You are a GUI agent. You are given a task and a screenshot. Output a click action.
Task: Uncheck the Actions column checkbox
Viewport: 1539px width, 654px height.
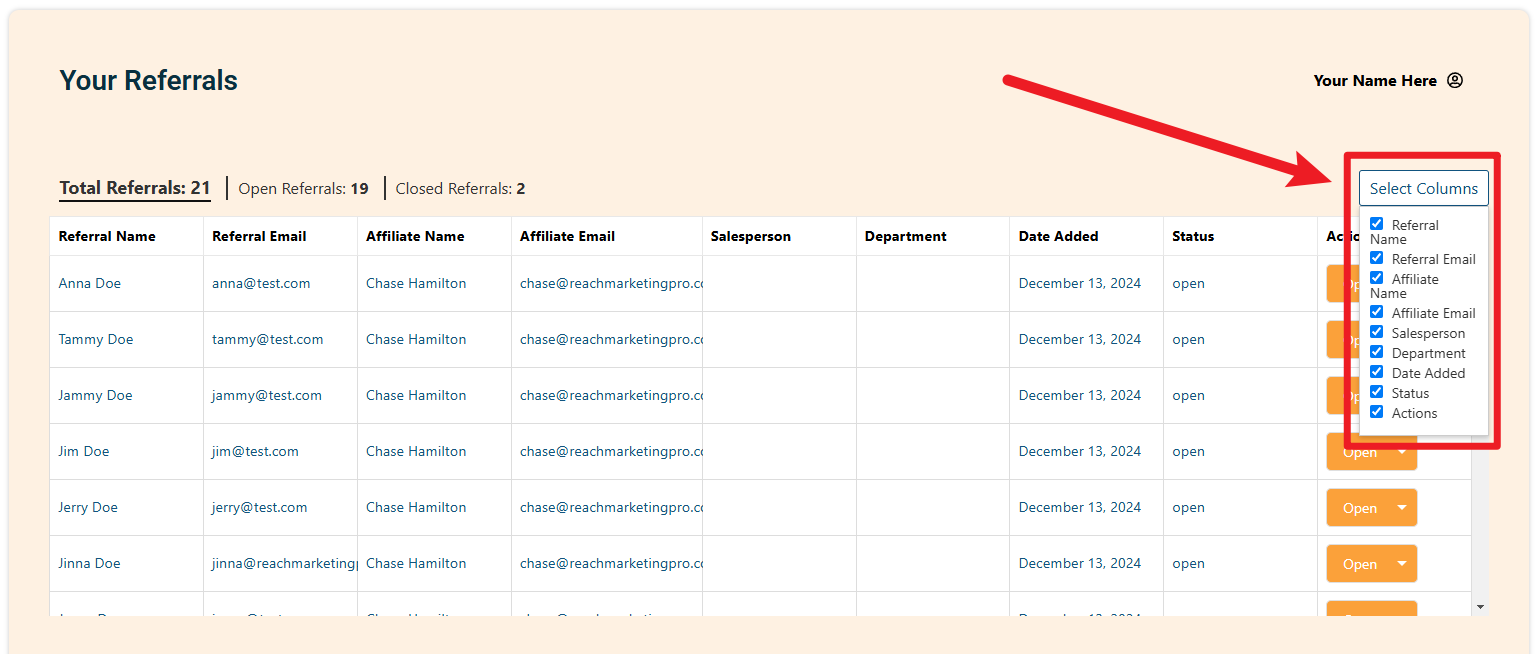pos(1377,412)
